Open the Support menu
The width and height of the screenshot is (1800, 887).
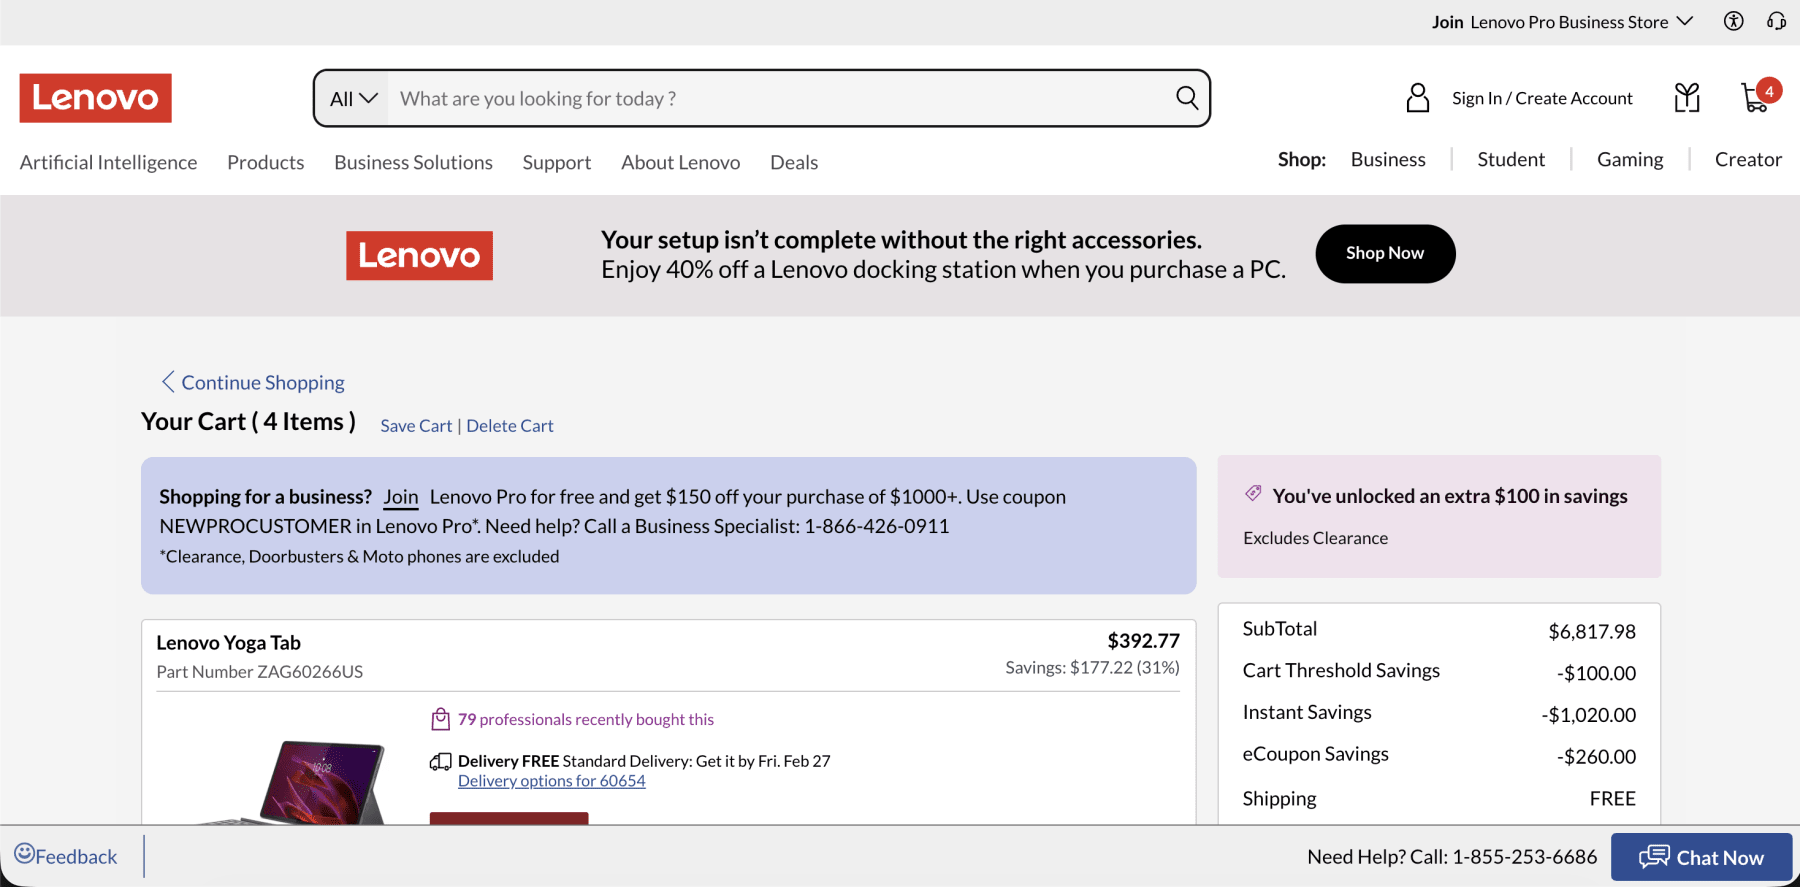click(x=556, y=162)
